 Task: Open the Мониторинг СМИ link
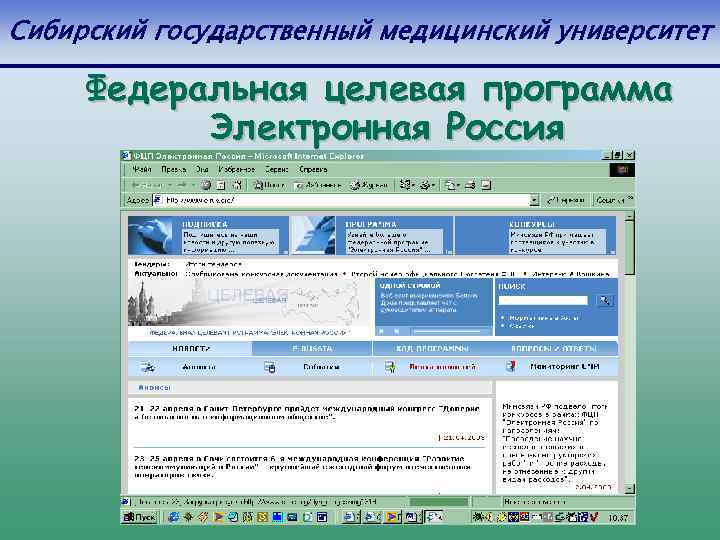click(x=565, y=366)
